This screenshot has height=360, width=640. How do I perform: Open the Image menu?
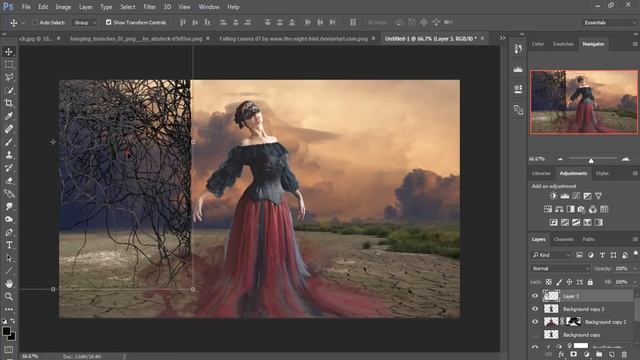(63, 7)
